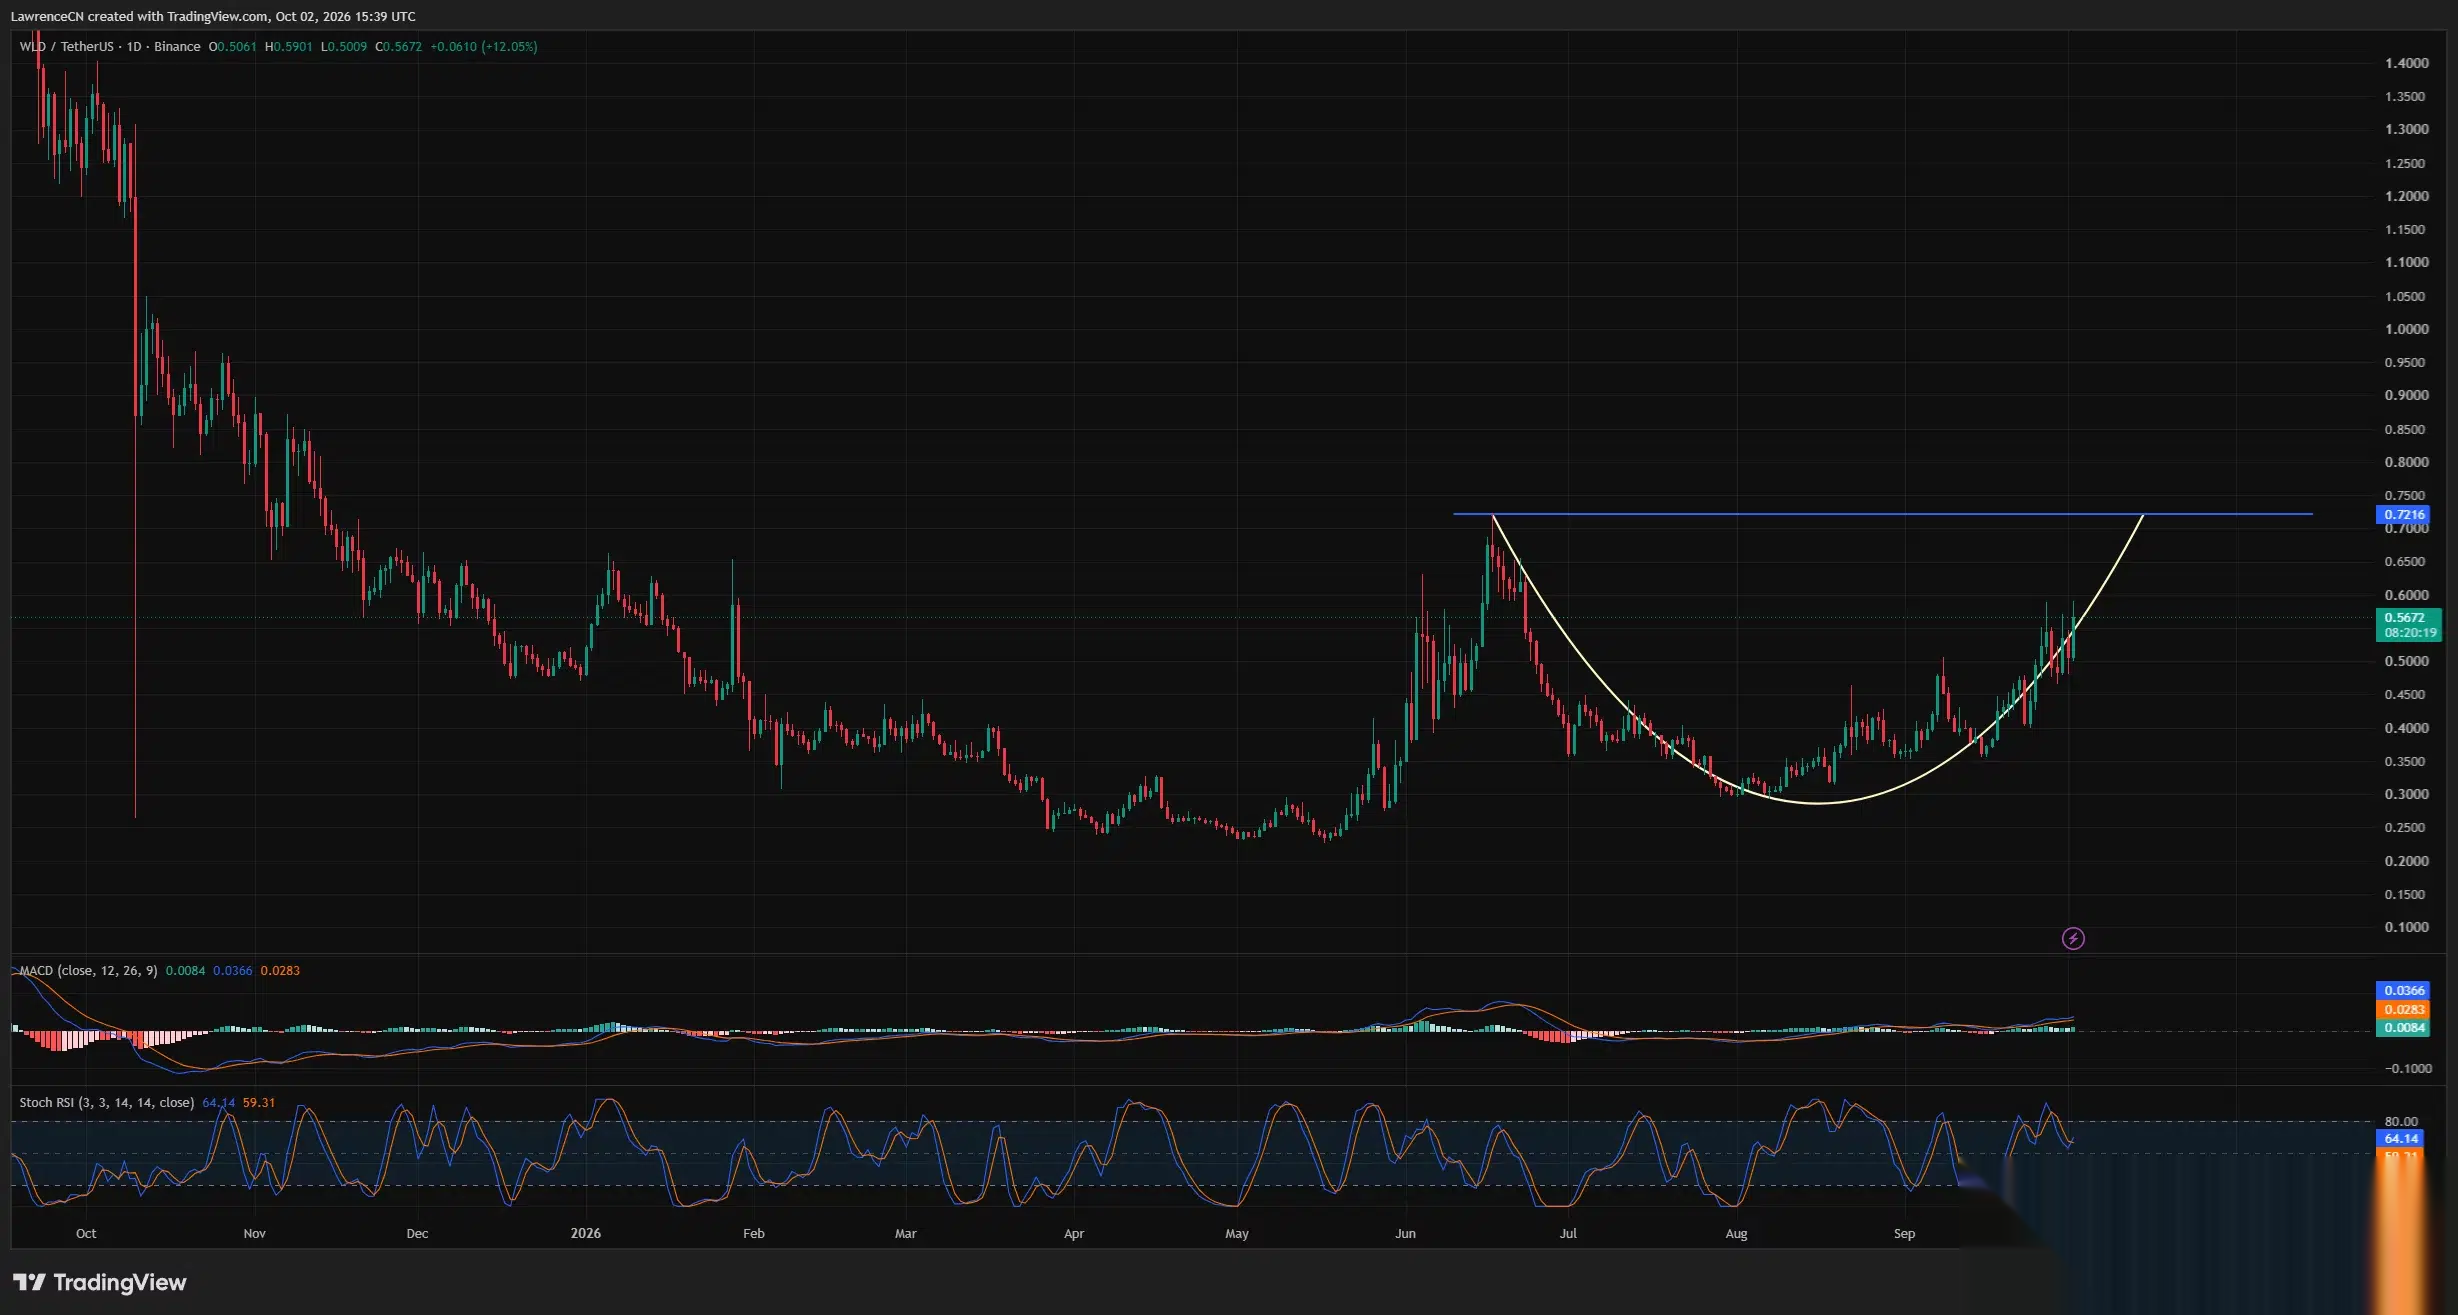
Task: Click the Jun label on the time axis
Action: click(1405, 1233)
